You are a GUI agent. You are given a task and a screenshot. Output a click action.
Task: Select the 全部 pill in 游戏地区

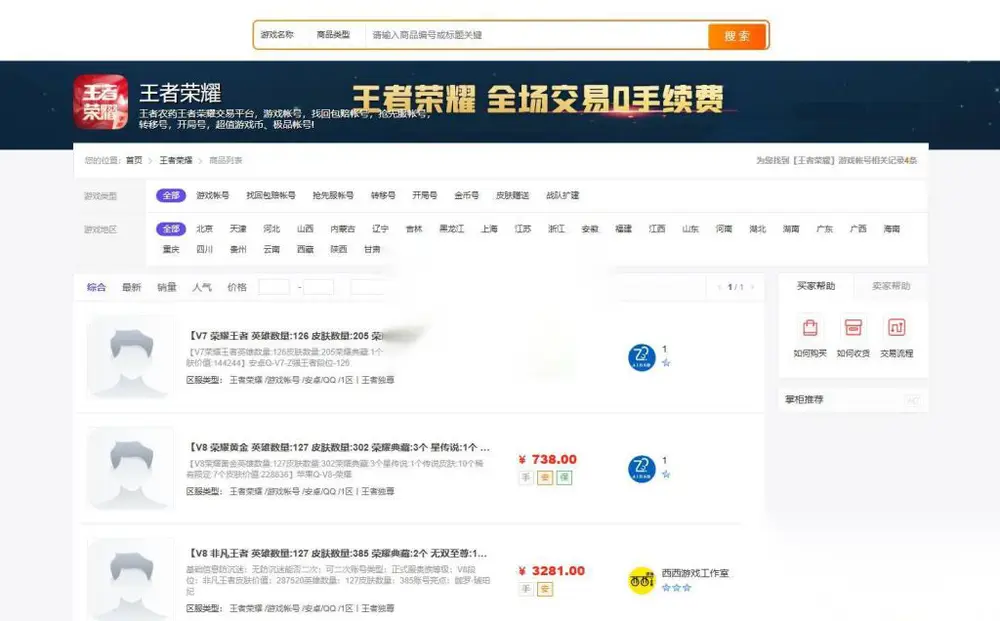(x=171, y=228)
